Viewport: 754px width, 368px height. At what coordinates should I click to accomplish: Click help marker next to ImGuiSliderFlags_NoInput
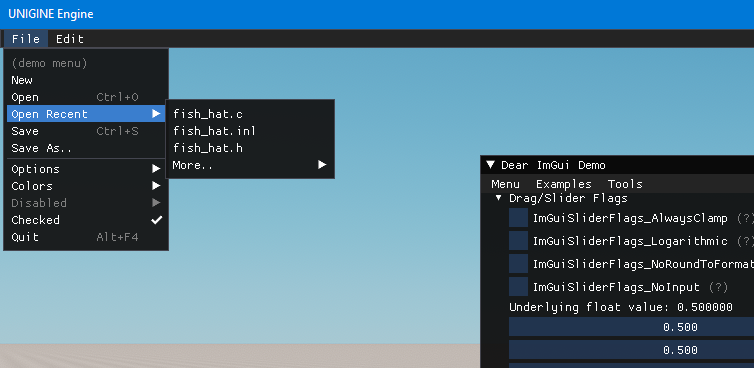(718, 288)
